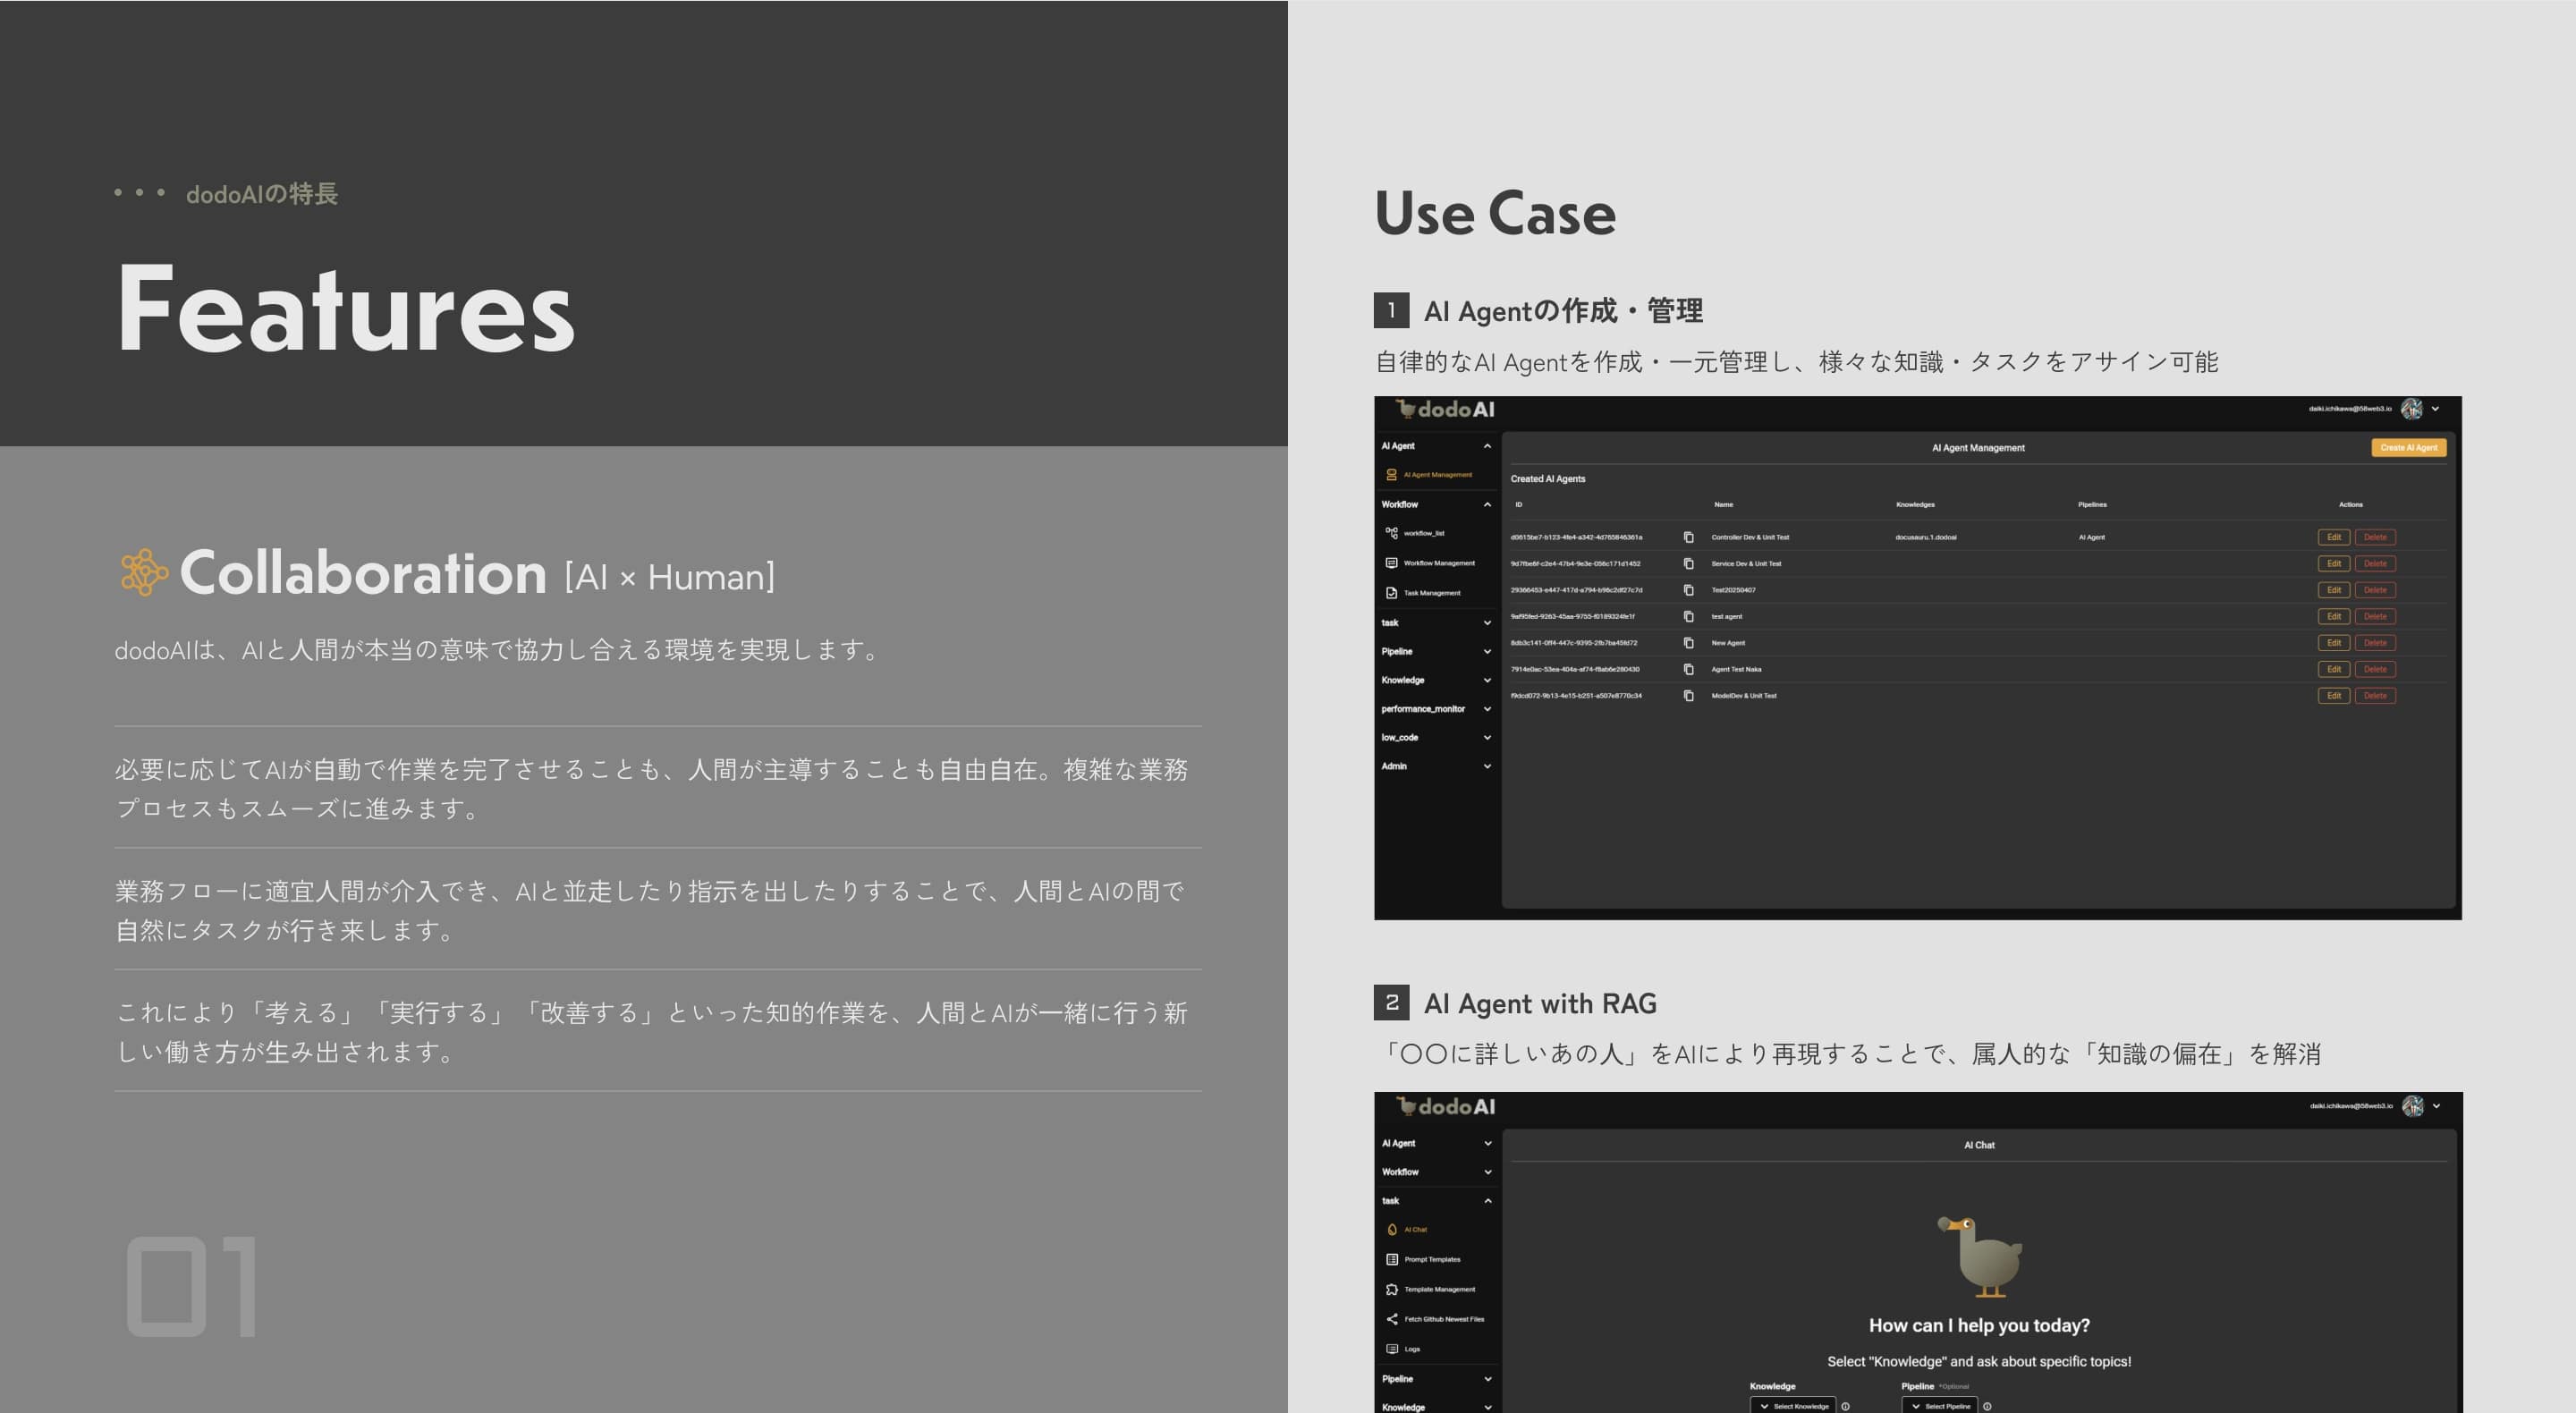
Task: Copy ID of Controller Dev & Unit Test agent
Action: click(x=1688, y=537)
